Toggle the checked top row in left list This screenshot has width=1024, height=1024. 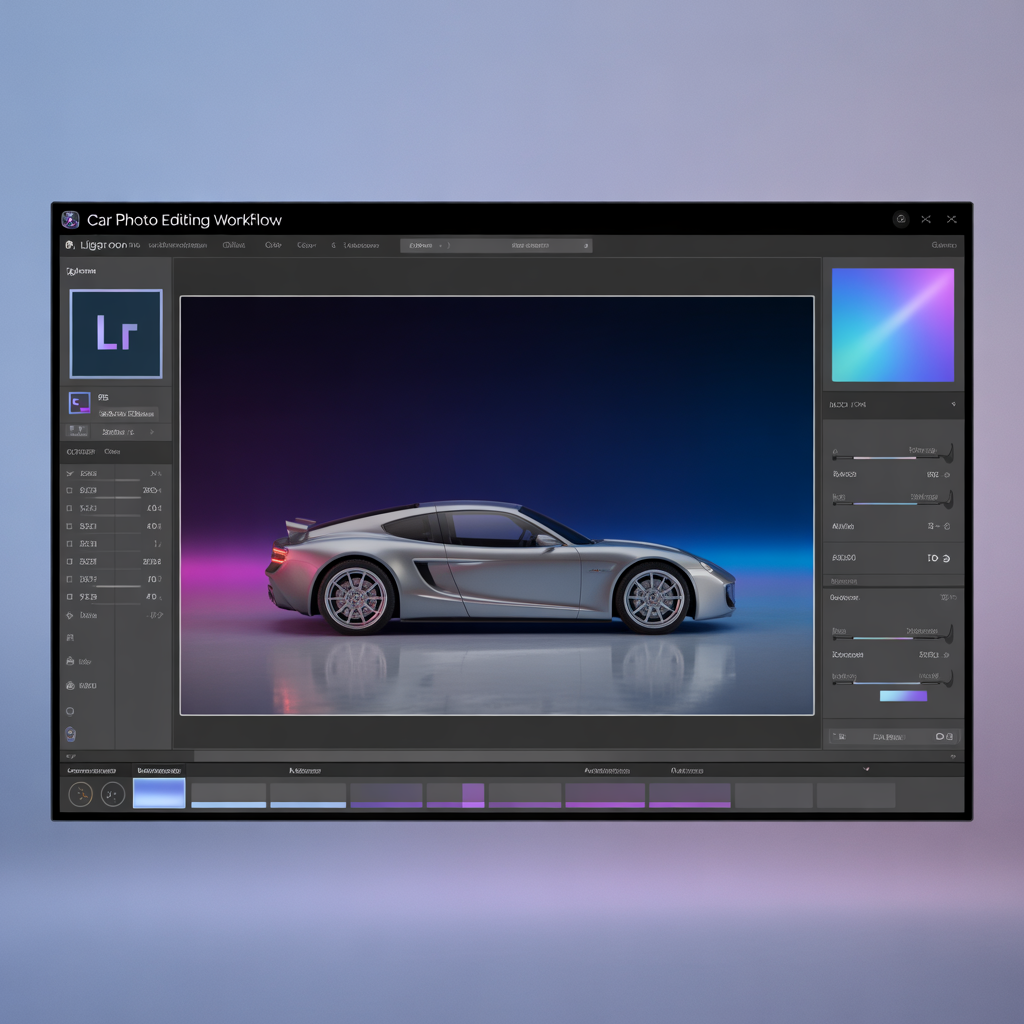pyautogui.click(x=70, y=473)
